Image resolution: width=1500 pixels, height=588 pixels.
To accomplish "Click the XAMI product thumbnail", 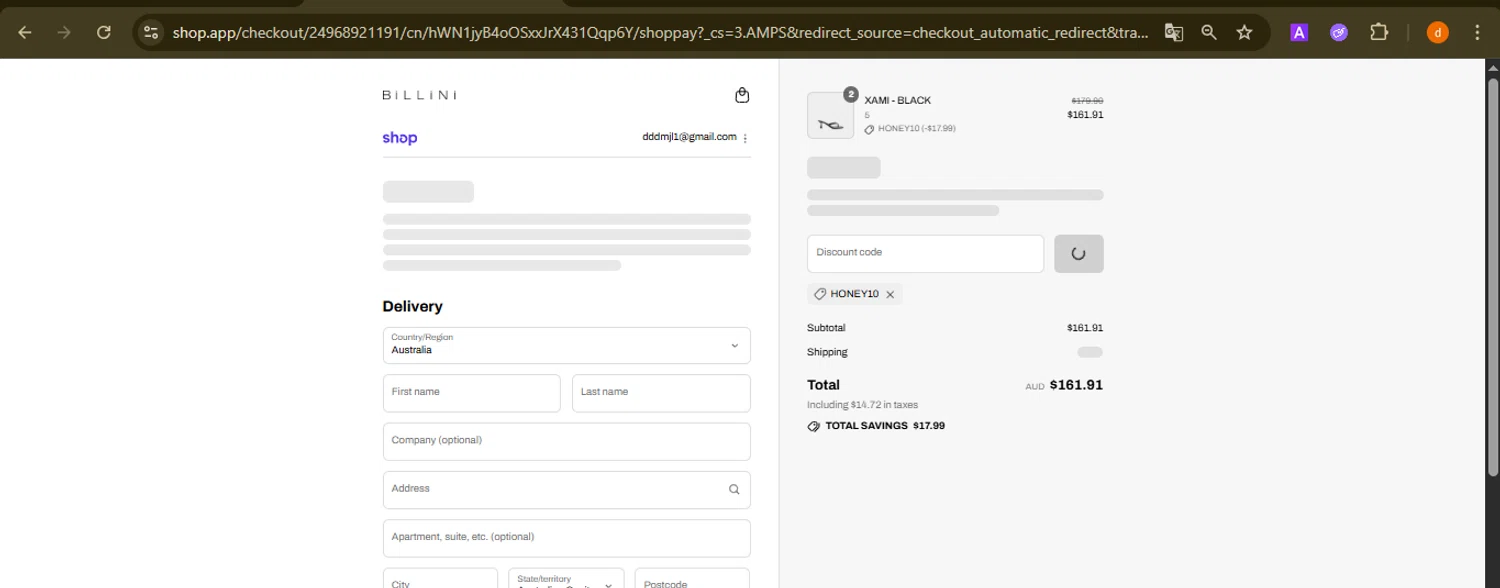I will (x=830, y=115).
